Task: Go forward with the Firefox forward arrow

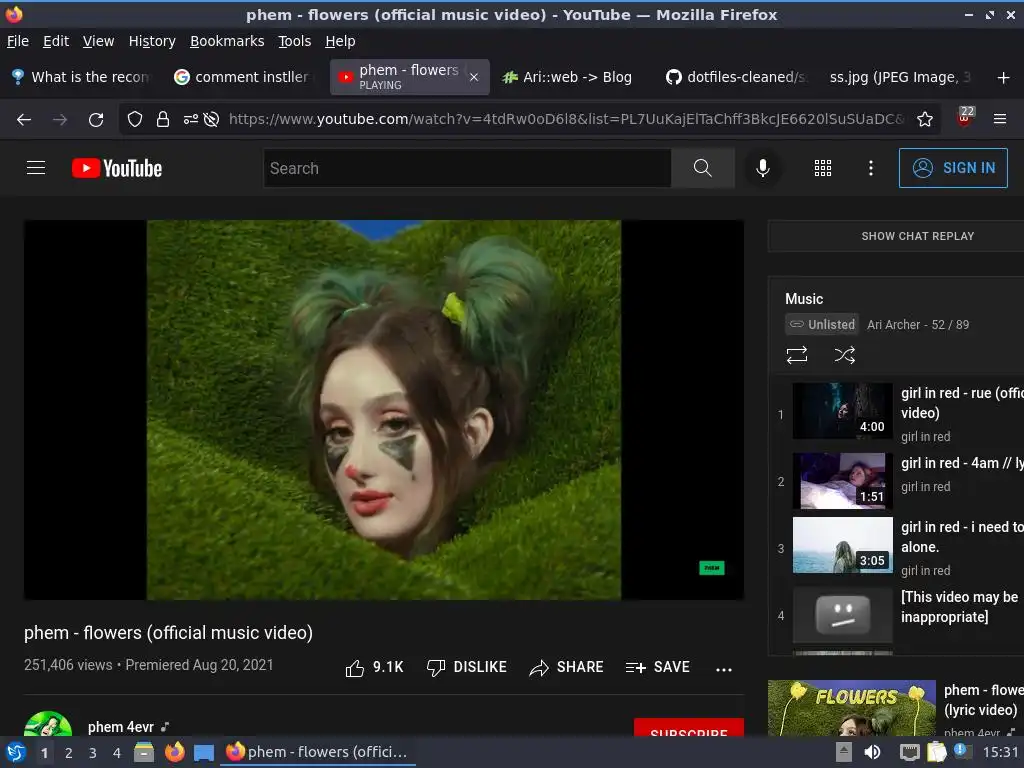Action: [60, 120]
